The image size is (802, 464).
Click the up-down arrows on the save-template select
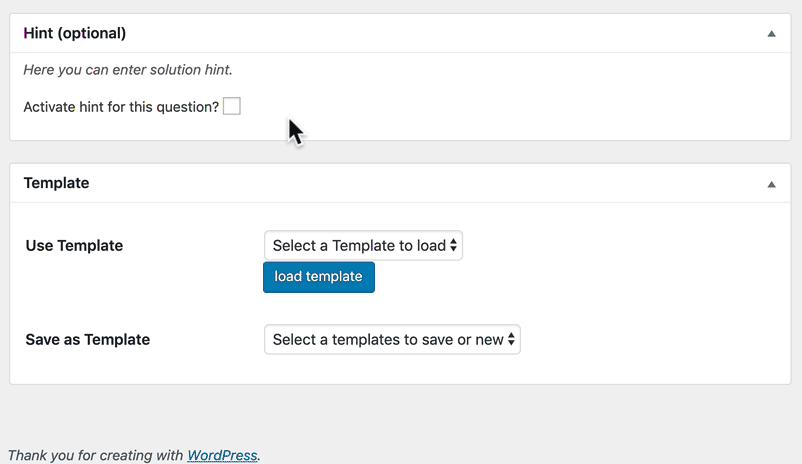click(512, 339)
